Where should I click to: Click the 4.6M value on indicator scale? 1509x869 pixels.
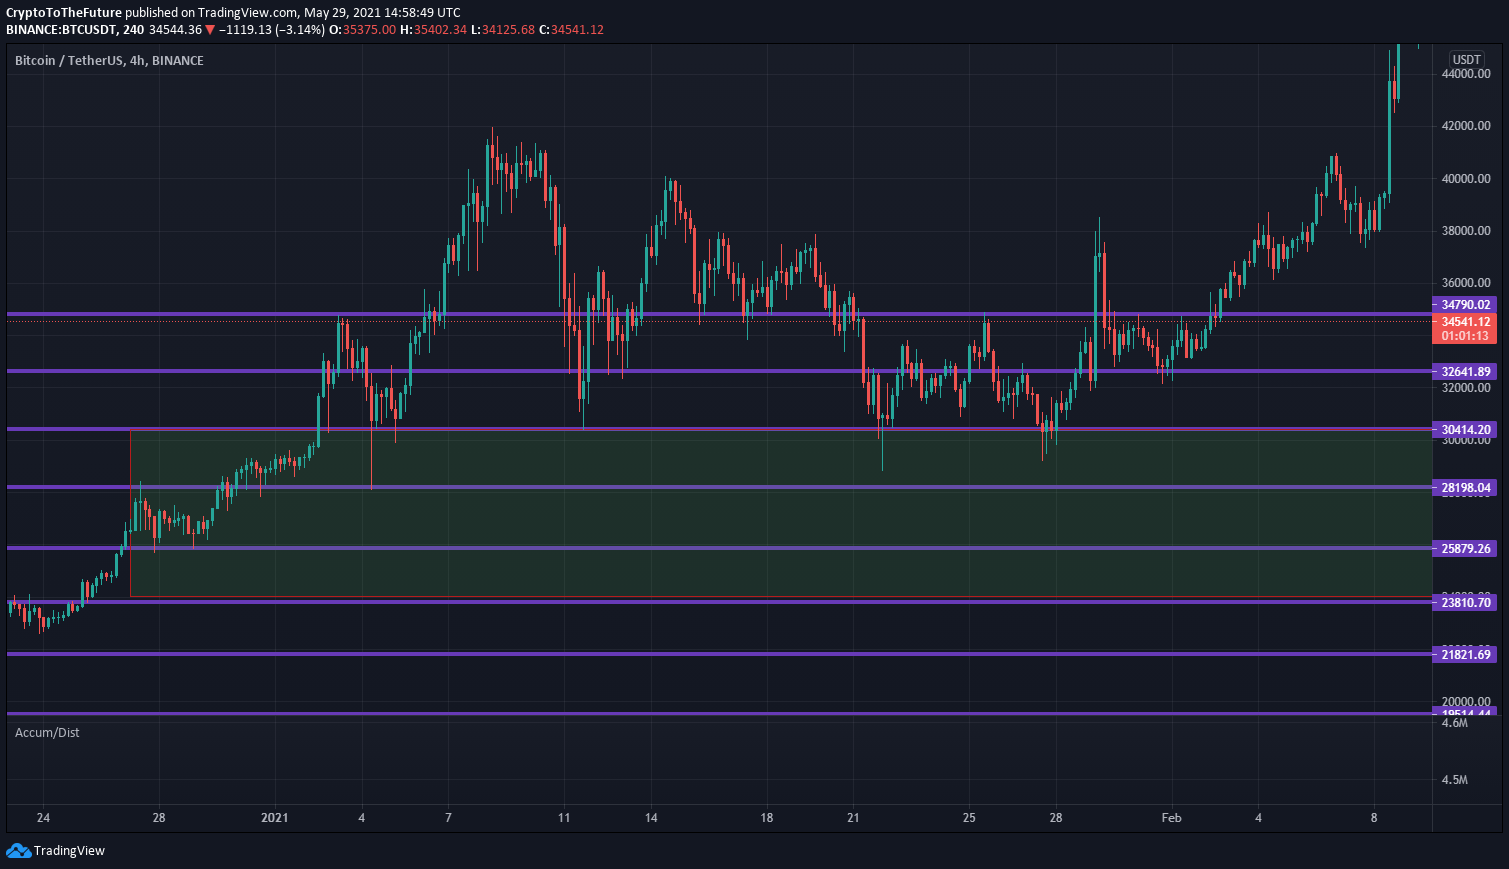(x=1454, y=723)
